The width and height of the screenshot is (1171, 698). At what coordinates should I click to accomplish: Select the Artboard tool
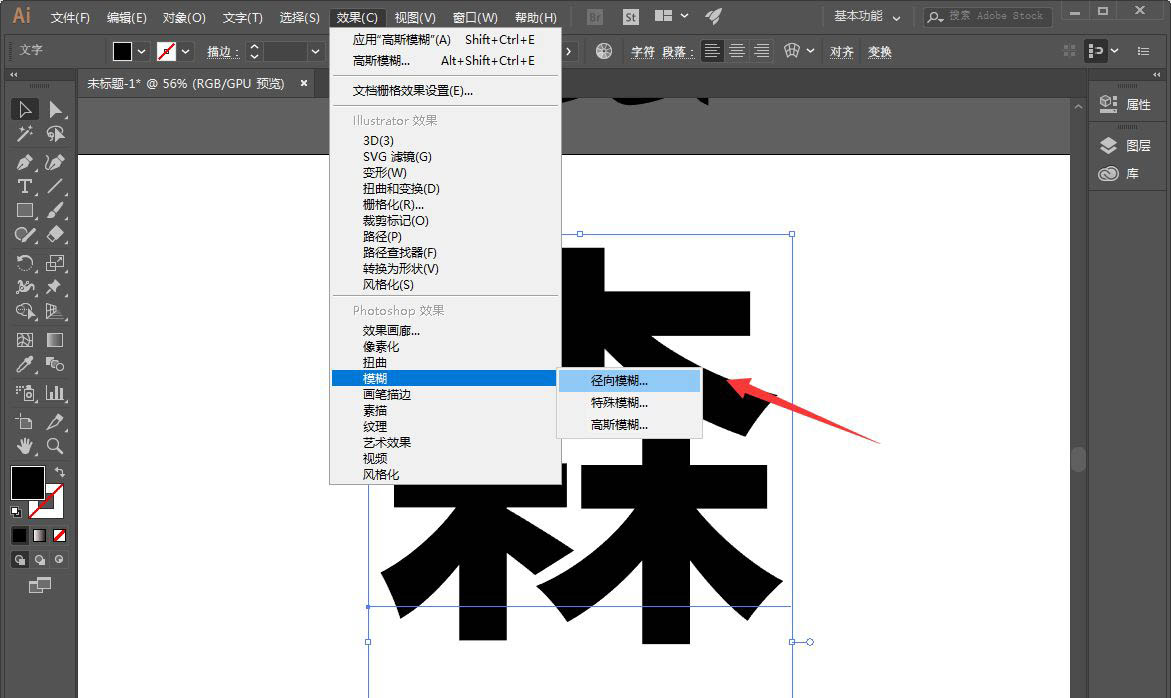click(25, 422)
